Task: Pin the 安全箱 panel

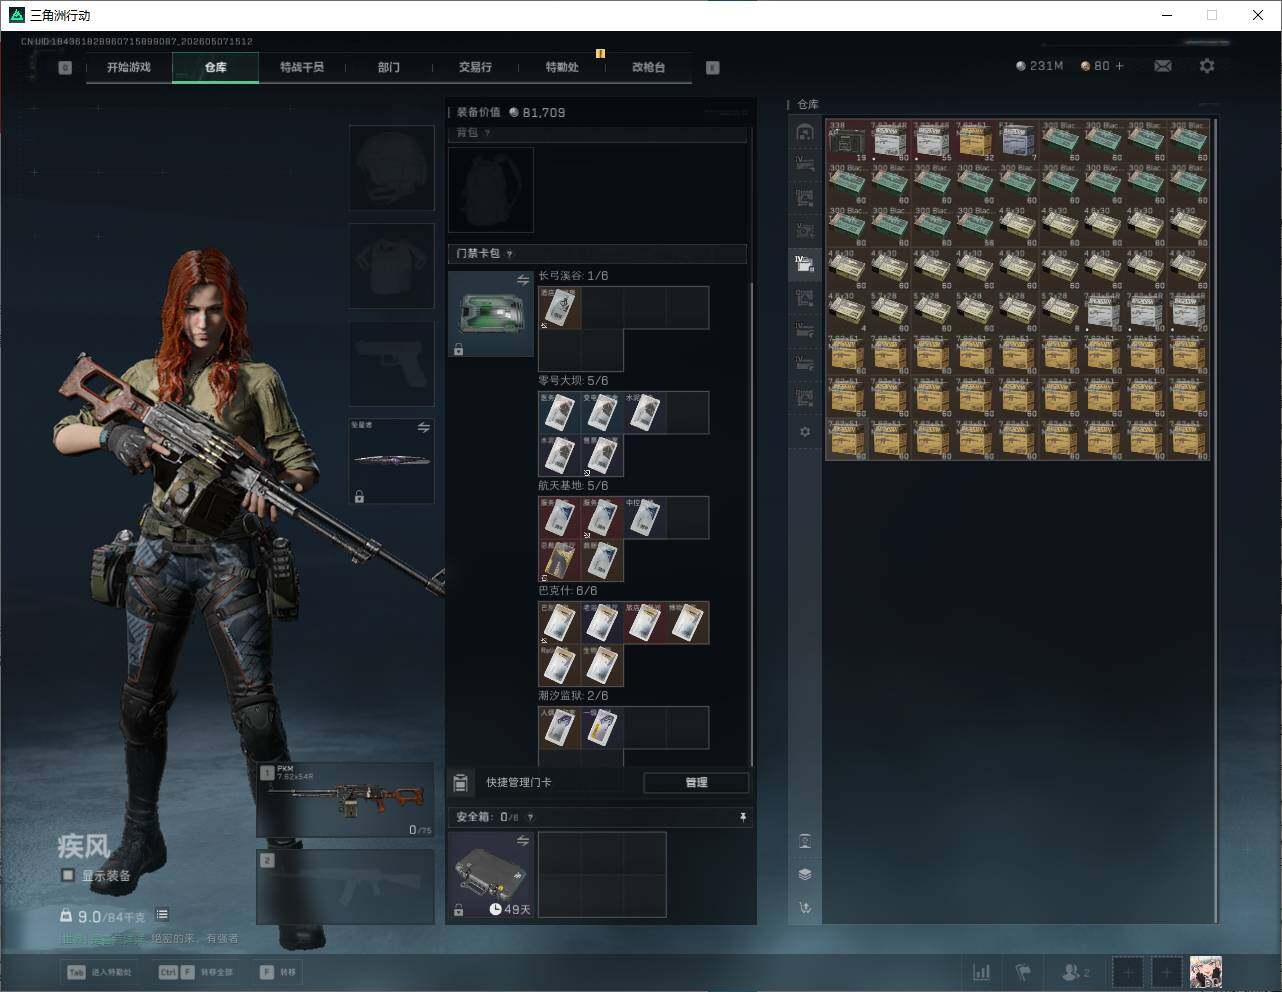Action: tap(742, 817)
